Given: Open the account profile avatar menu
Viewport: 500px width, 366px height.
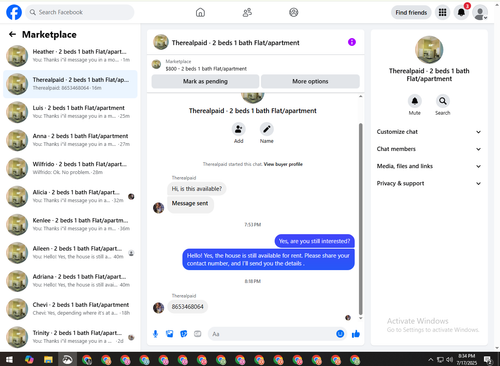Looking at the screenshot, I should click(480, 13).
